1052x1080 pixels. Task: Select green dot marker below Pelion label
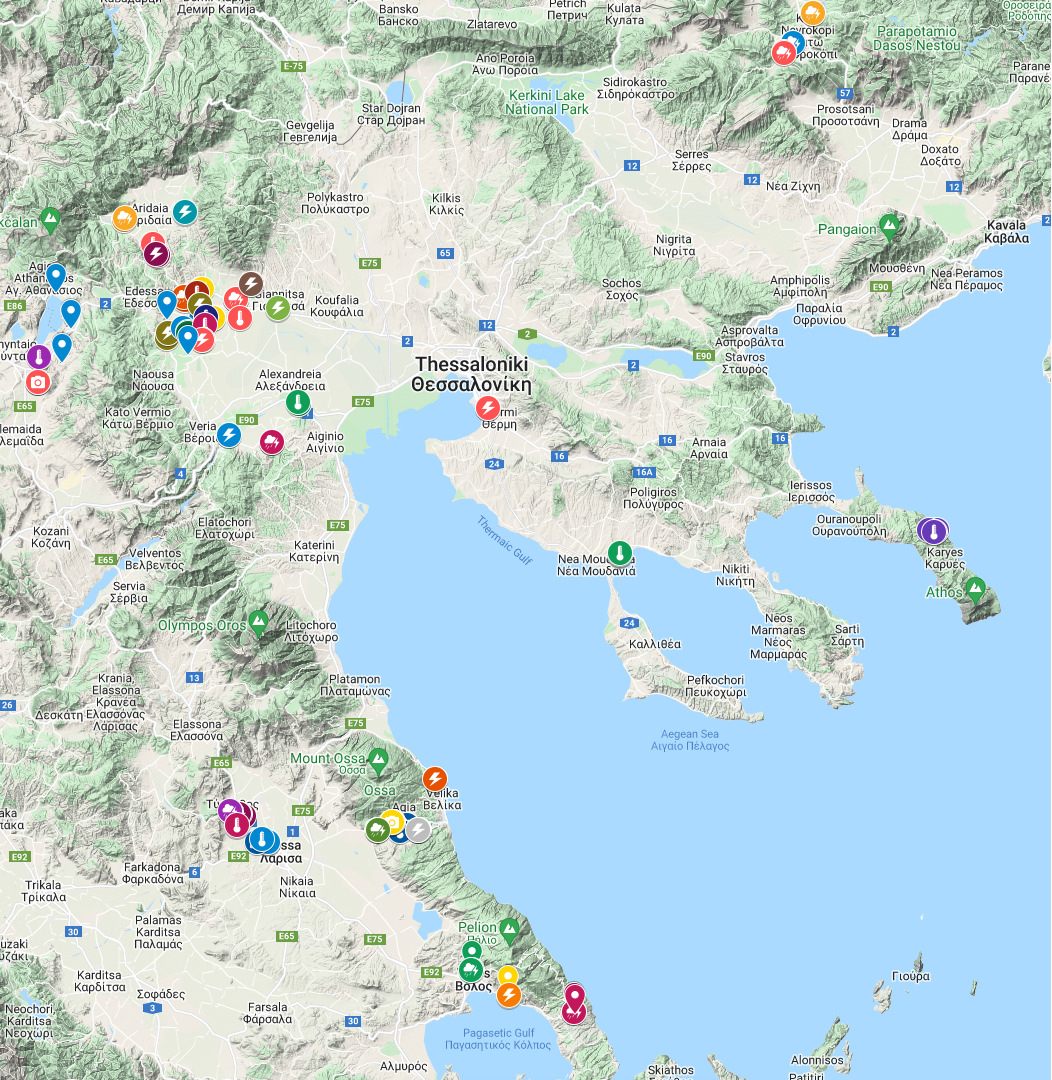pyautogui.click(x=472, y=951)
